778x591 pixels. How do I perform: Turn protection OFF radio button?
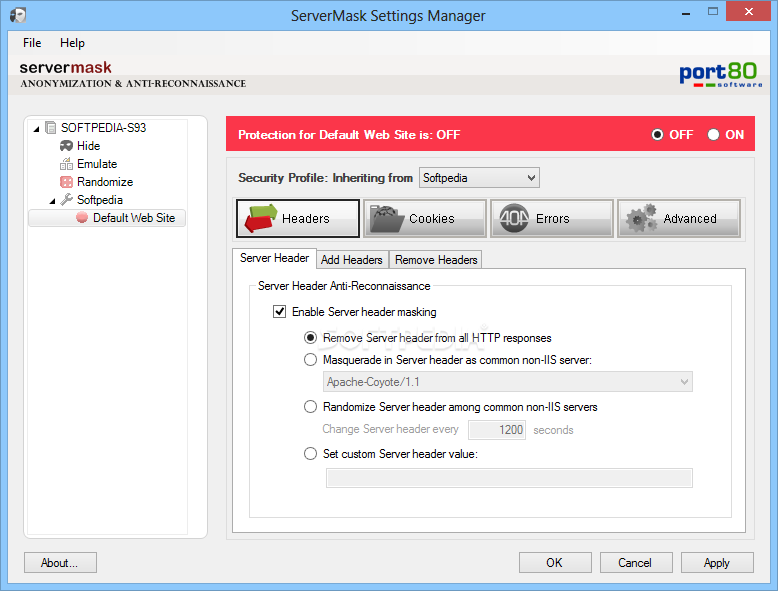tap(657, 134)
